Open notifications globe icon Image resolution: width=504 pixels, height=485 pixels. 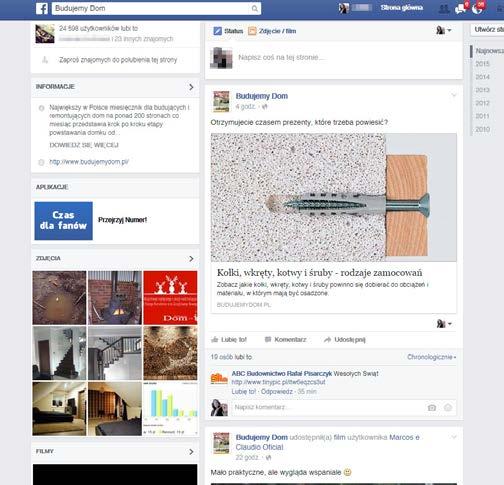pos(477,9)
